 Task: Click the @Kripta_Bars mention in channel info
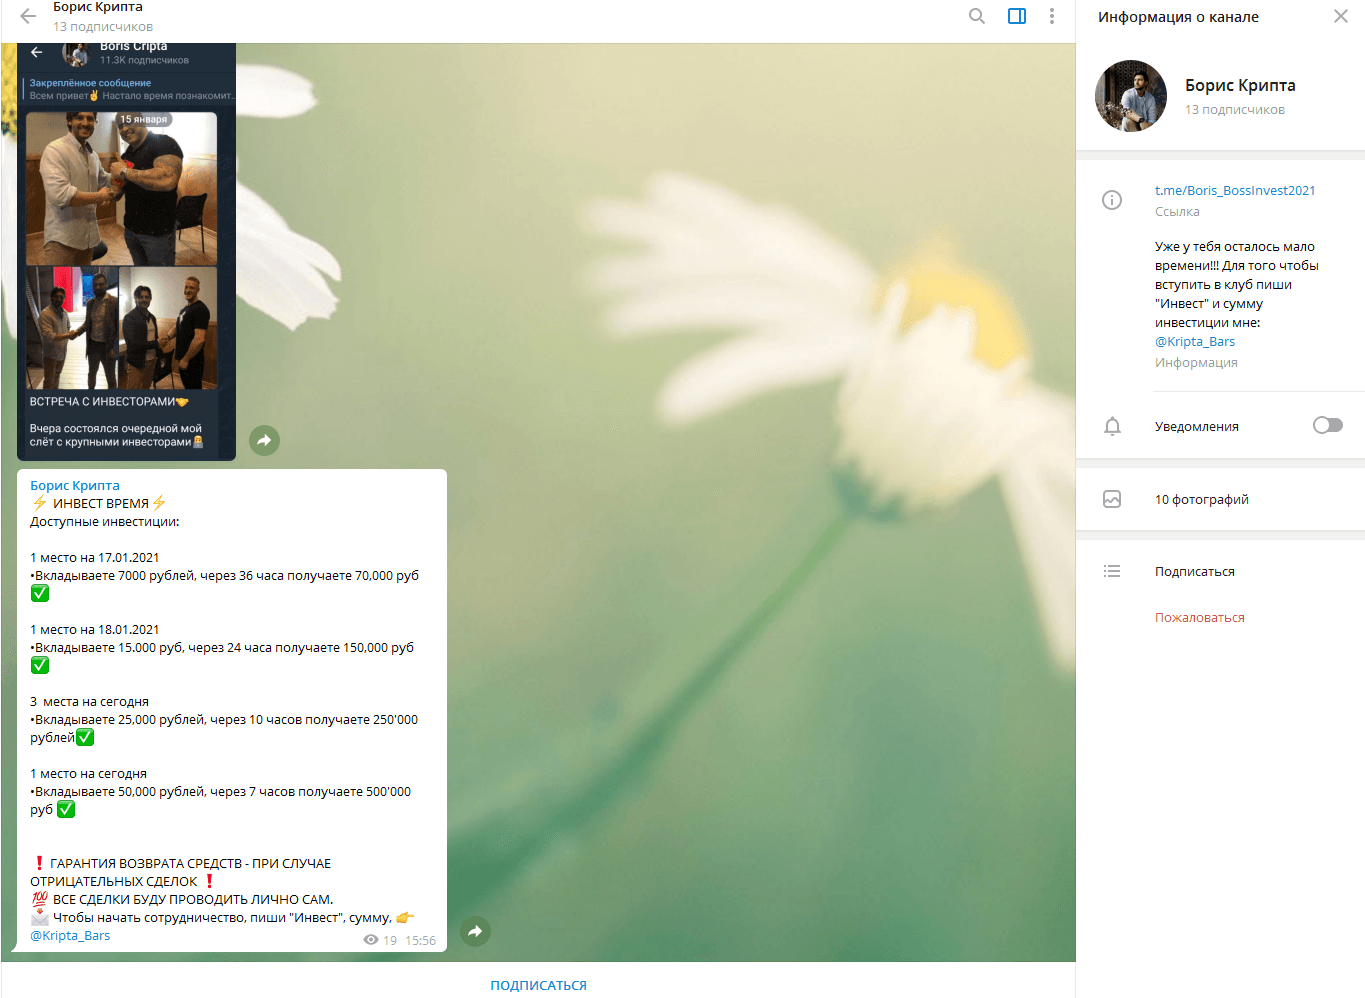point(1194,342)
